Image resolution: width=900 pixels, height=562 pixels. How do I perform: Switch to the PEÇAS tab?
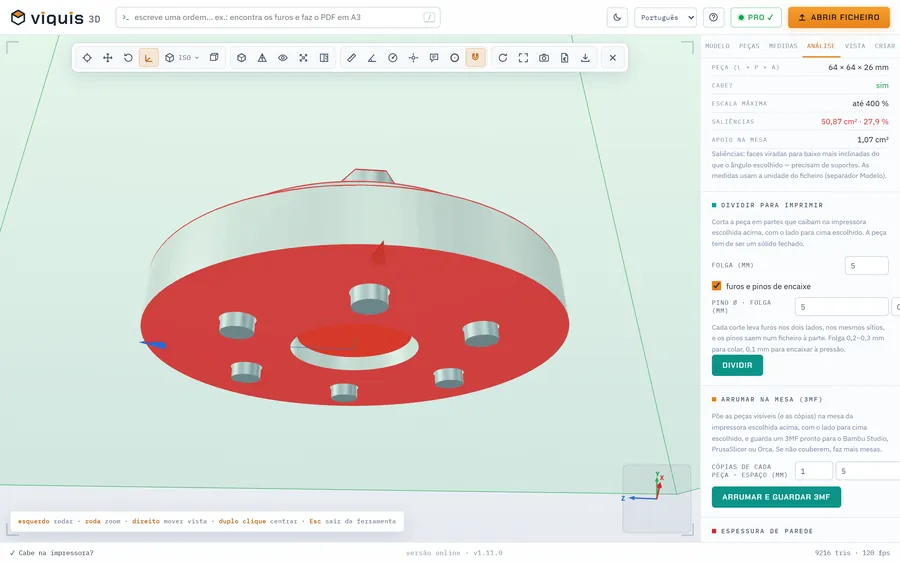pos(749,46)
